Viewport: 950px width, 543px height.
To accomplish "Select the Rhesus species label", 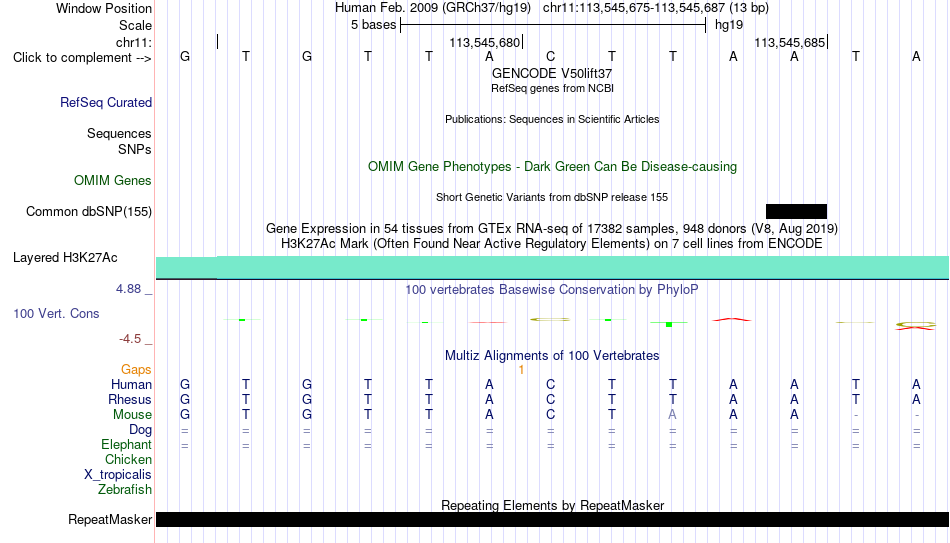I will pyautogui.click(x=130, y=400).
